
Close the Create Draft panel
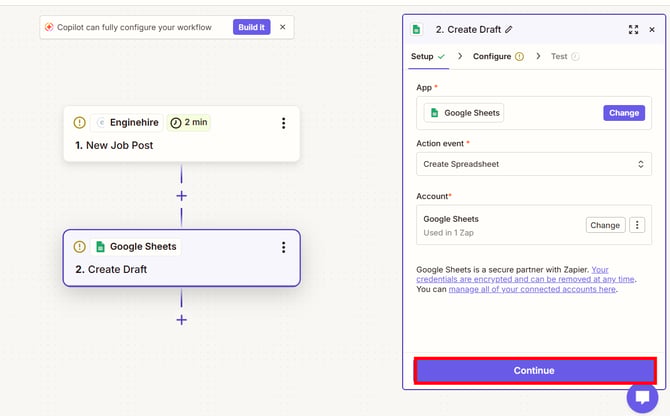(652, 29)
